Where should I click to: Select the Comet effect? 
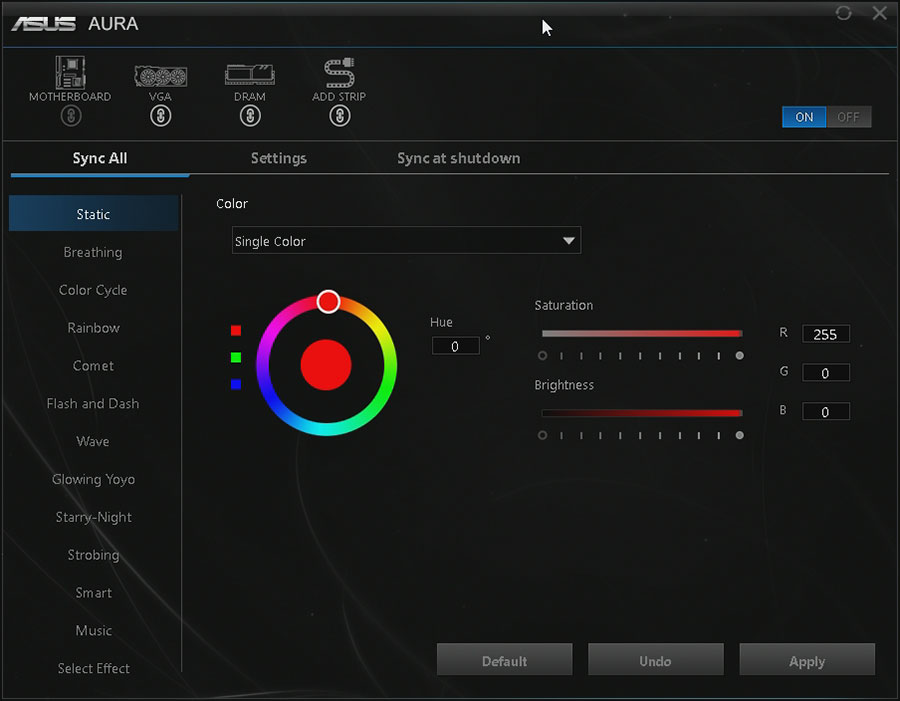tap(94, 366)
